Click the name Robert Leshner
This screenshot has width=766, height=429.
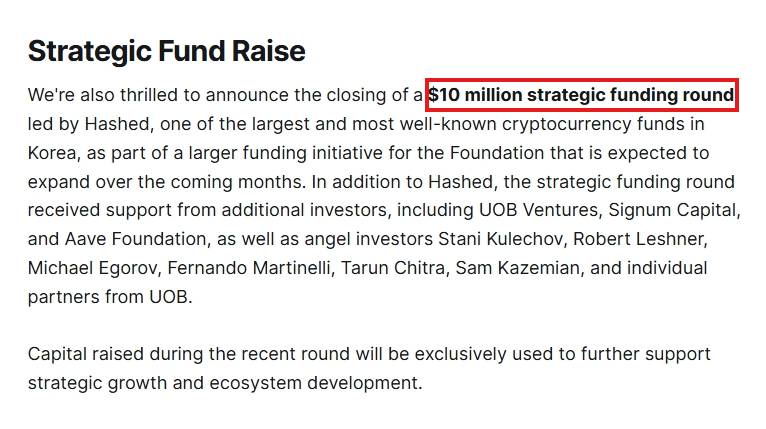[638, 239]
